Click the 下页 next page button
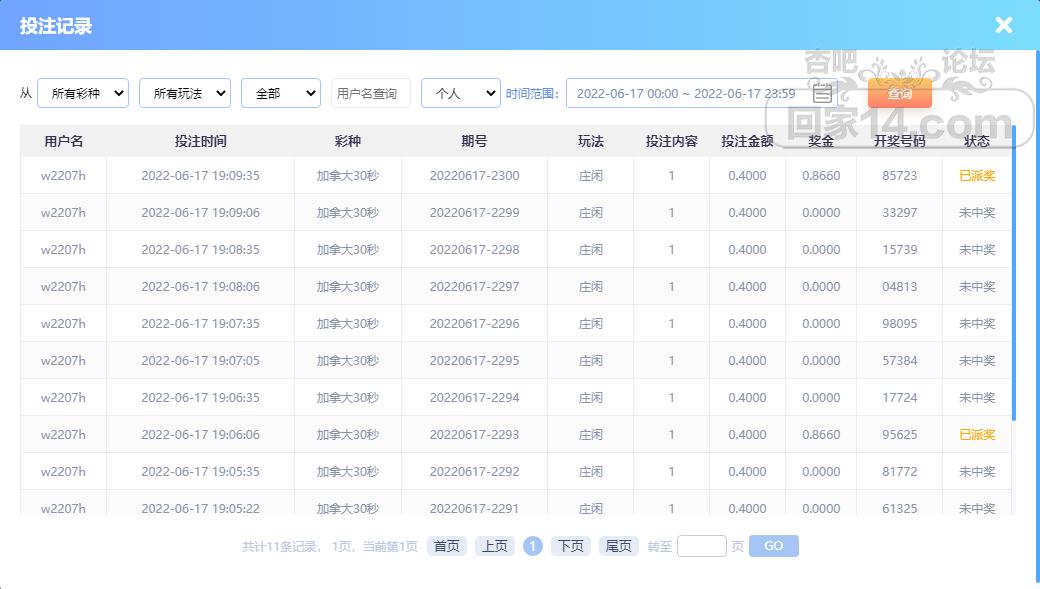 coord(570,546)
